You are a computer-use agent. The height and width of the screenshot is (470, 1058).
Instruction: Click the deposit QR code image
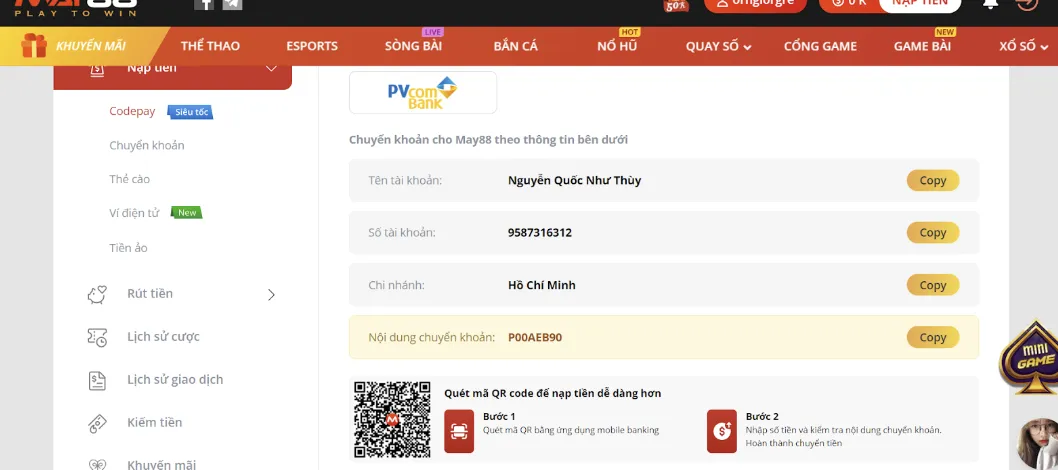[392, 419]
